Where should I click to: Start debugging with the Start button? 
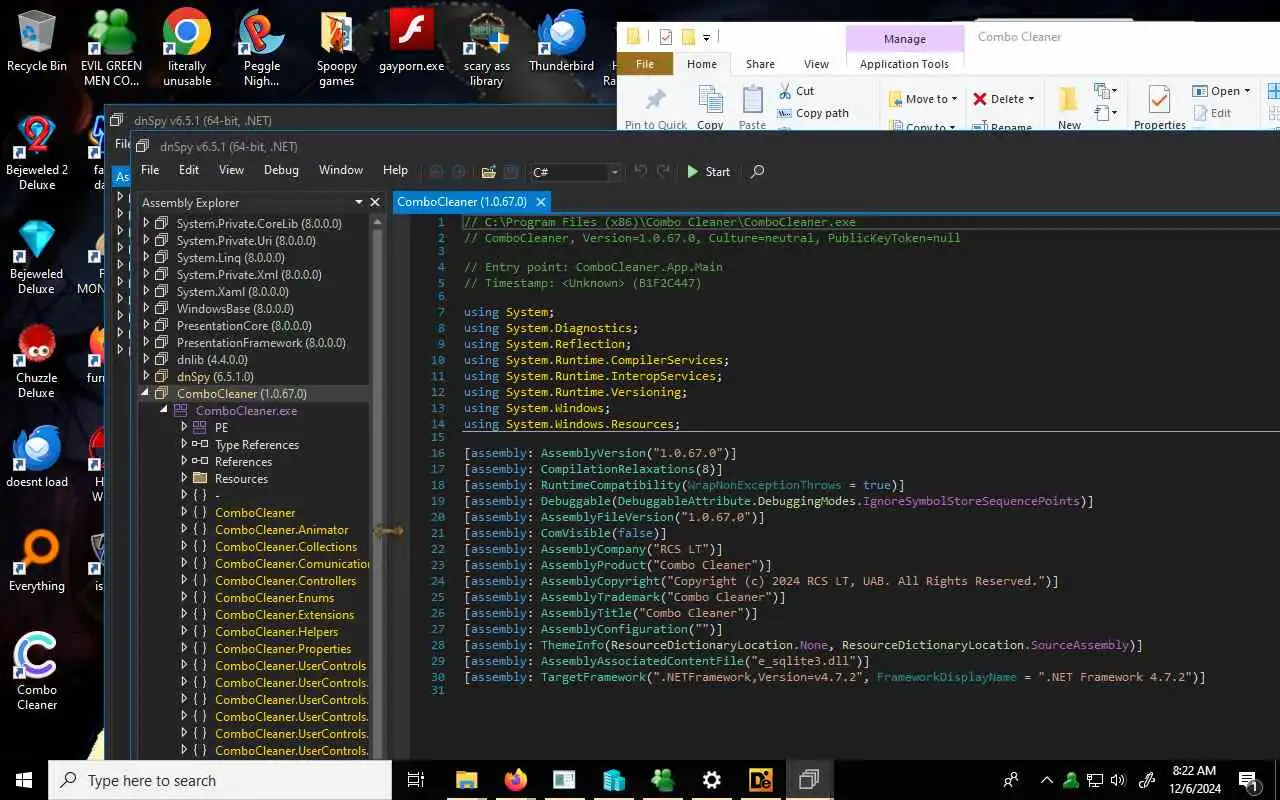point(708,172)
